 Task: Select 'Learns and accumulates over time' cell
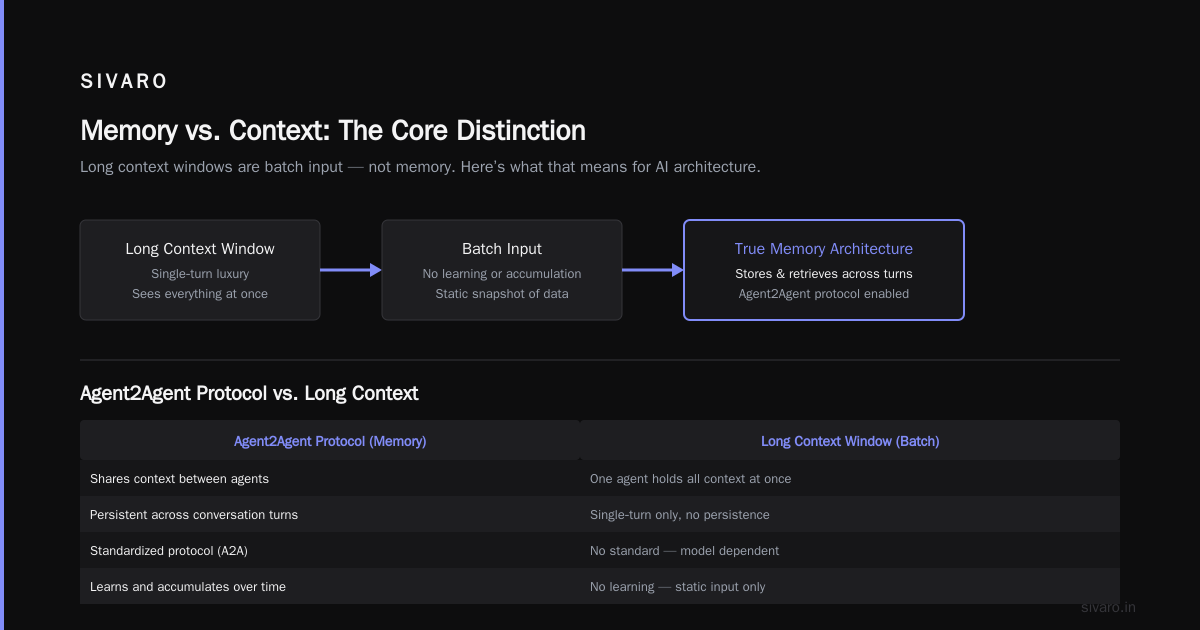pyautogui.click(x=330, y=586)
